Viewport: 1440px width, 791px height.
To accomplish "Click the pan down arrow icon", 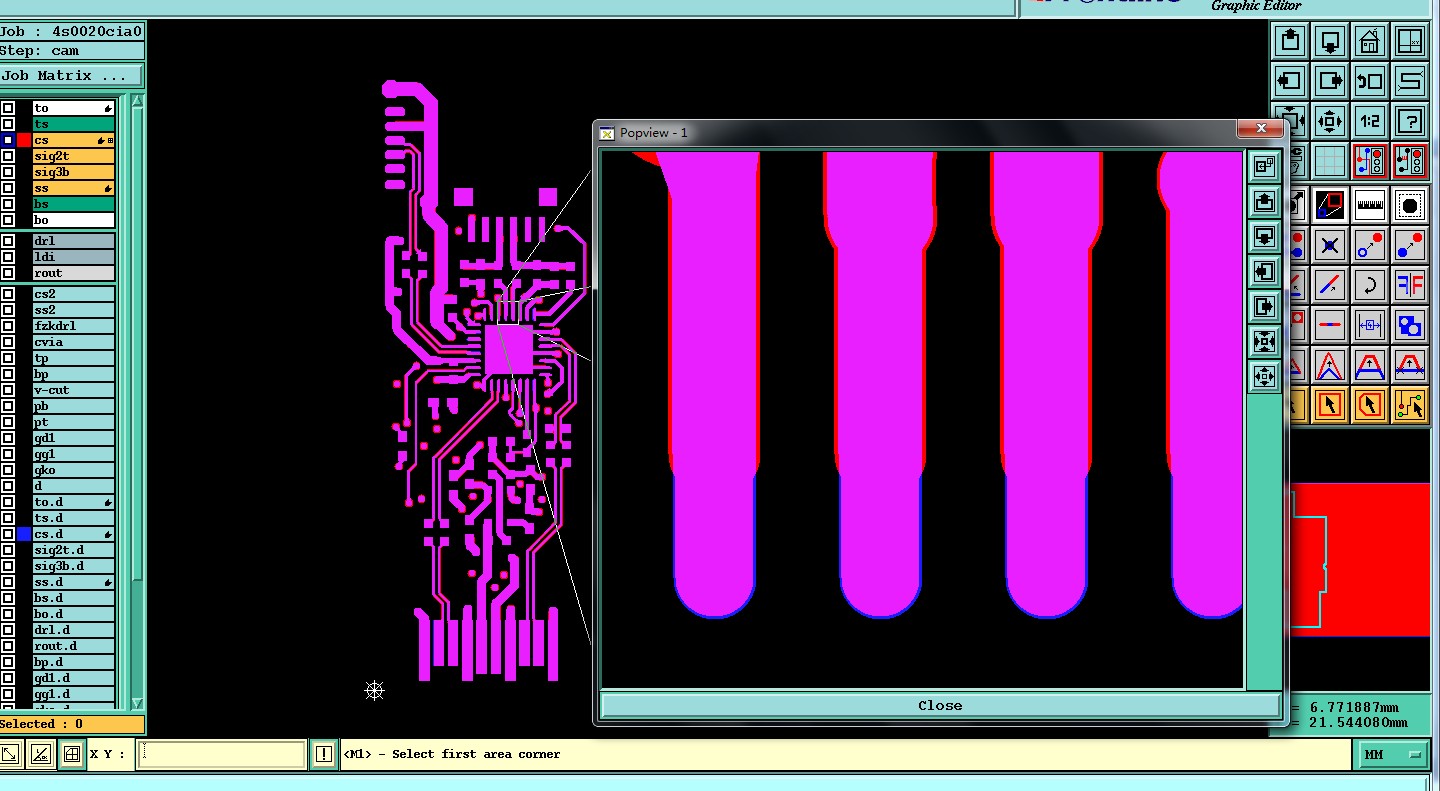I will [x=1330, y=41].
